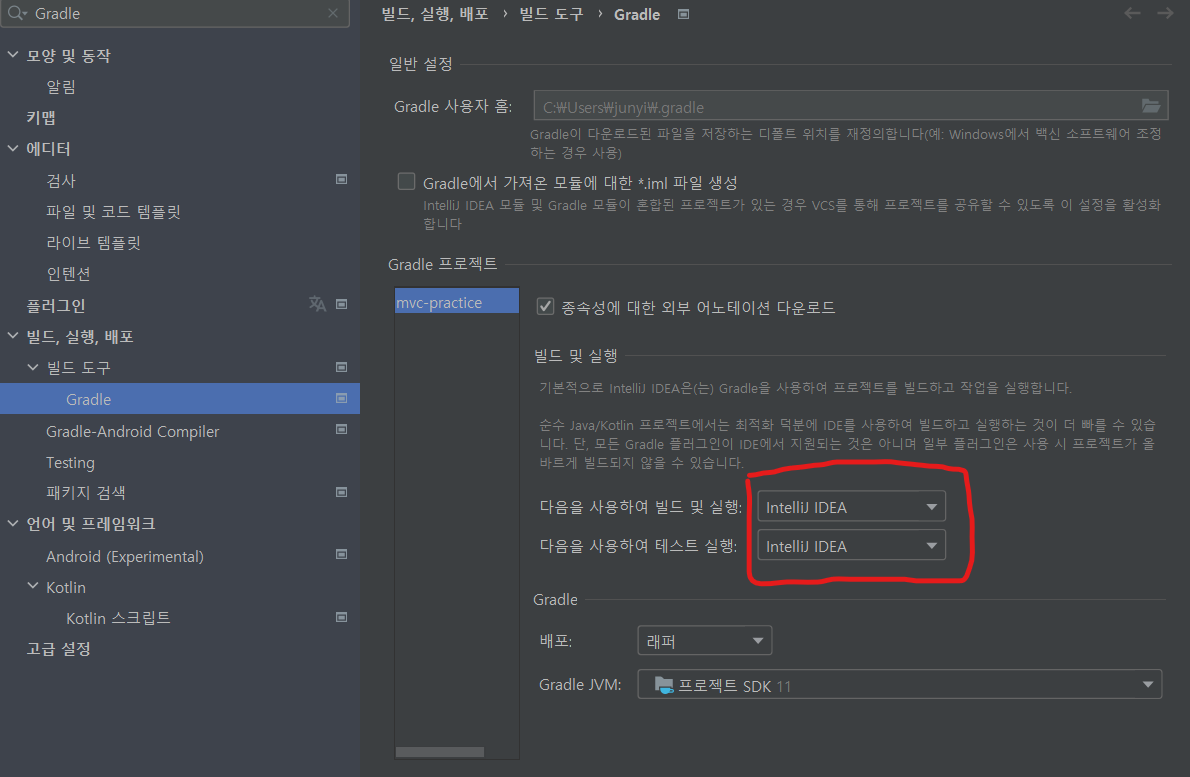Image resolution: width=1190 pixels, height=777 pixels.
Task: Click the project-level icon beside Kotlin 스크립트
Action: tap(342, 617)
